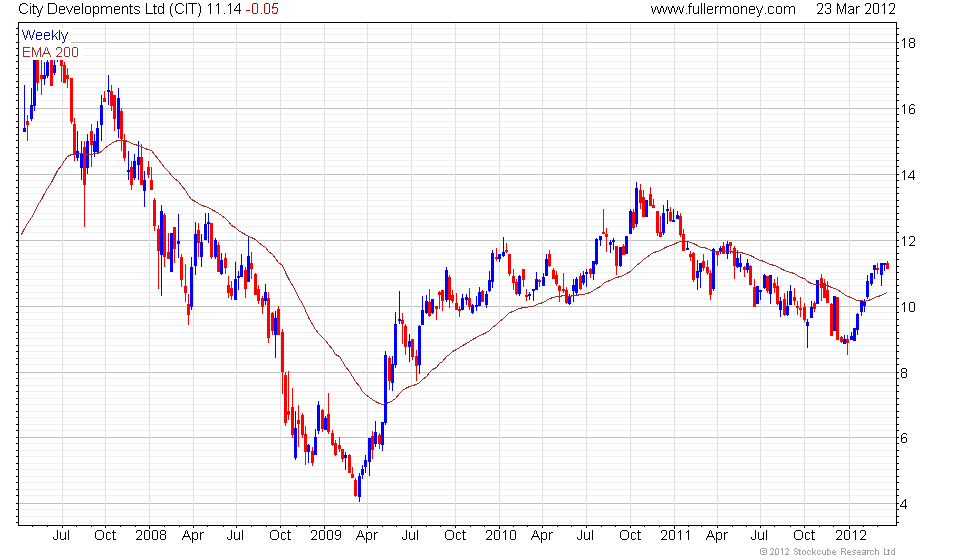Click the -0.05 price change value

(x=264, y=9)
